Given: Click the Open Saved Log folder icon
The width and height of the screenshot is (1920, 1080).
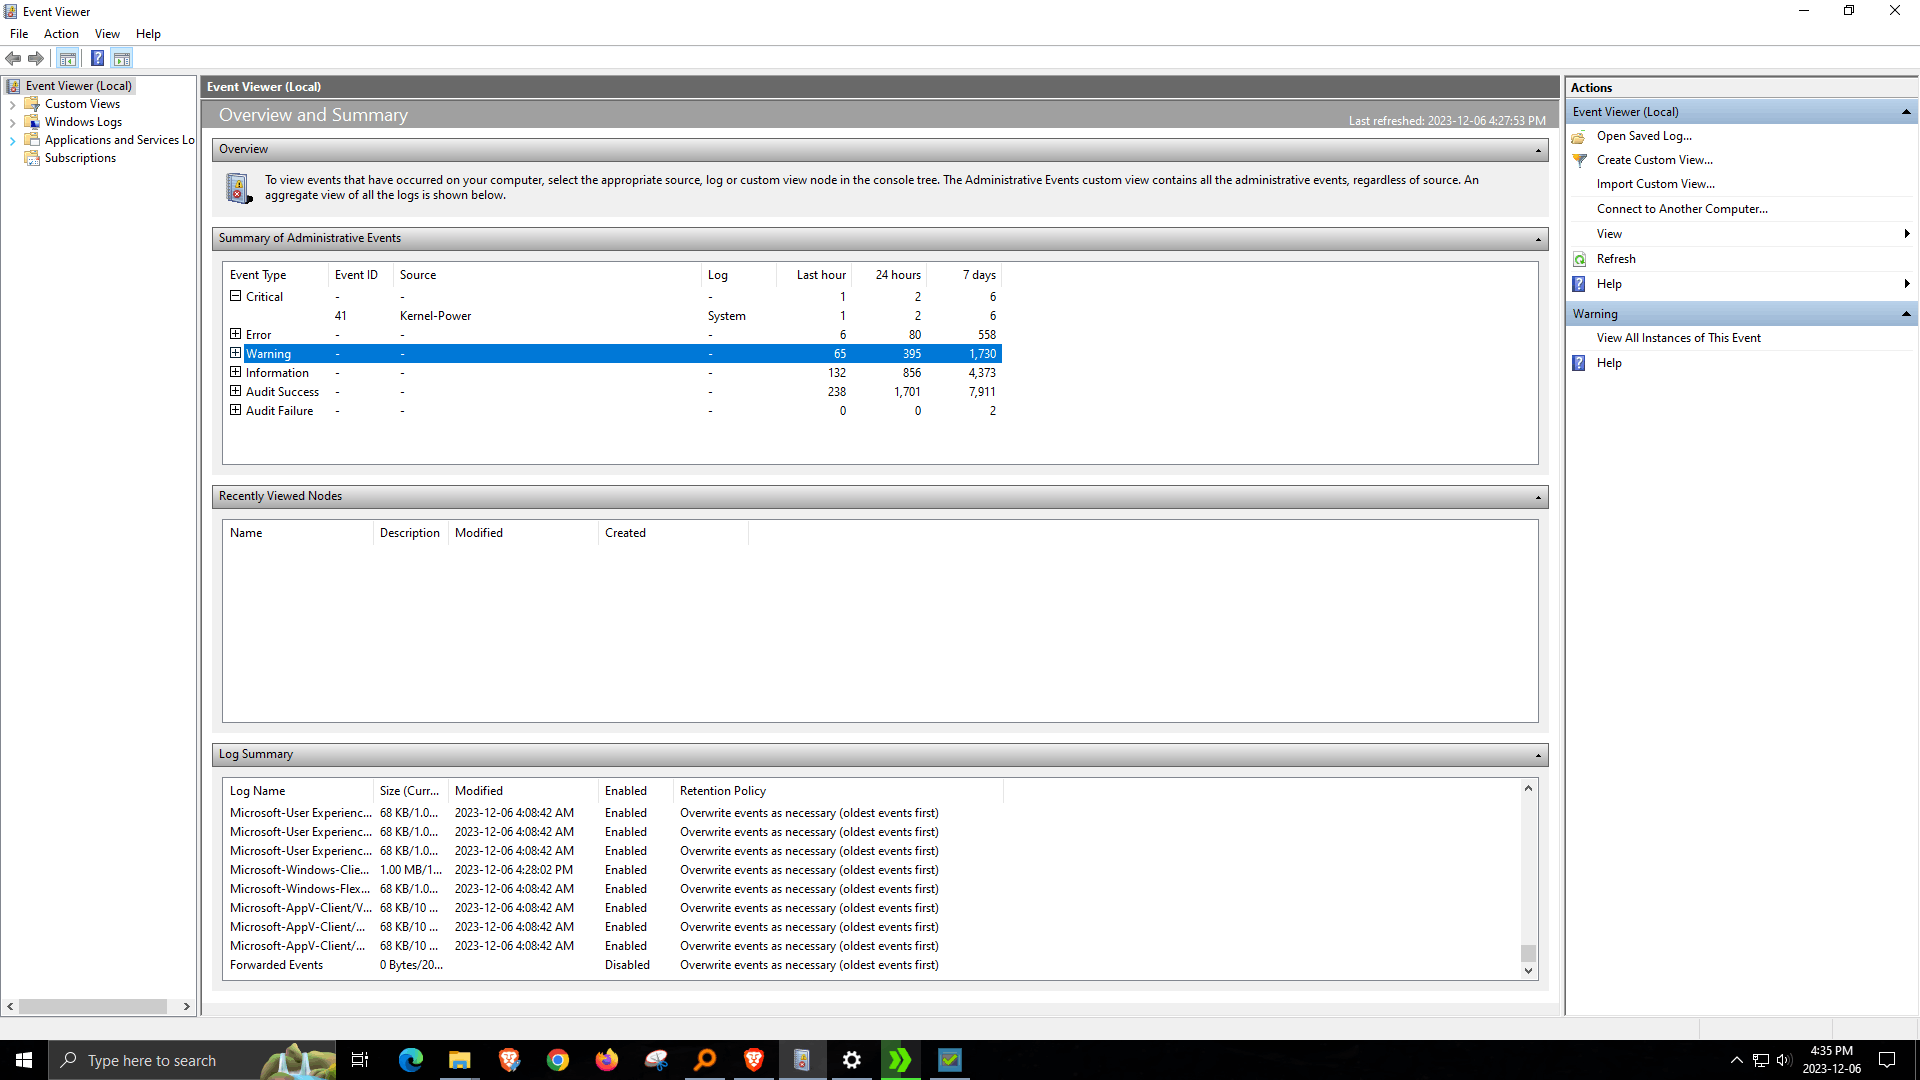Looking at the screenshot, I should (x=1579, y=136).
